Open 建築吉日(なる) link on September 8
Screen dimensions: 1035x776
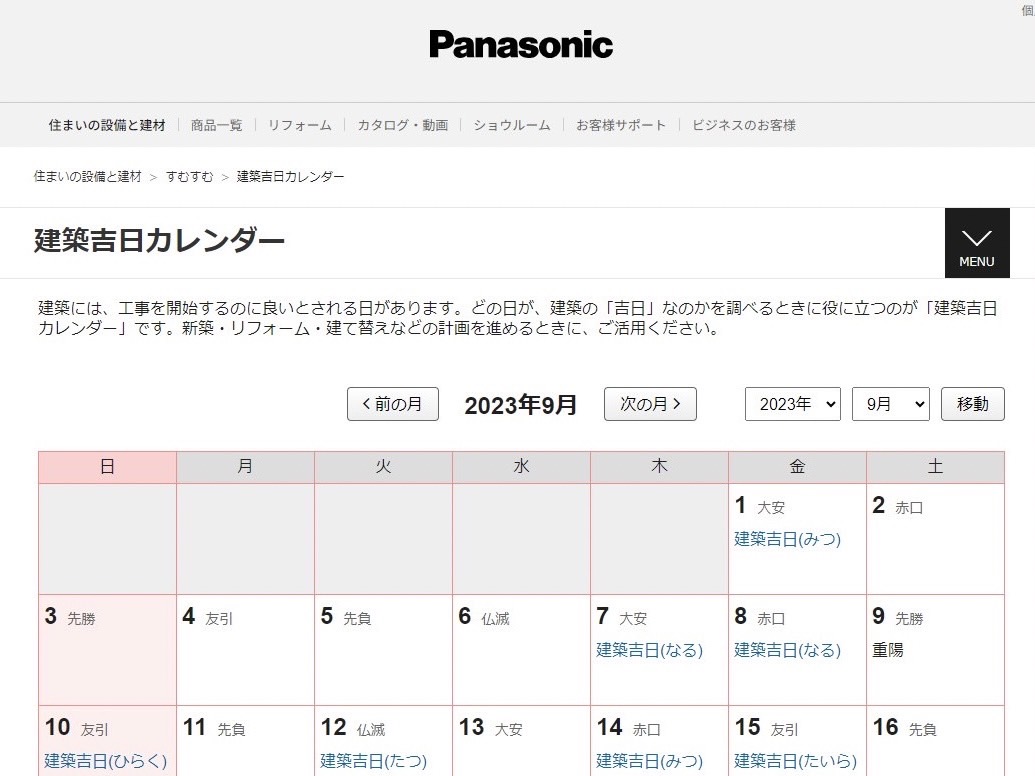(787, 650)
